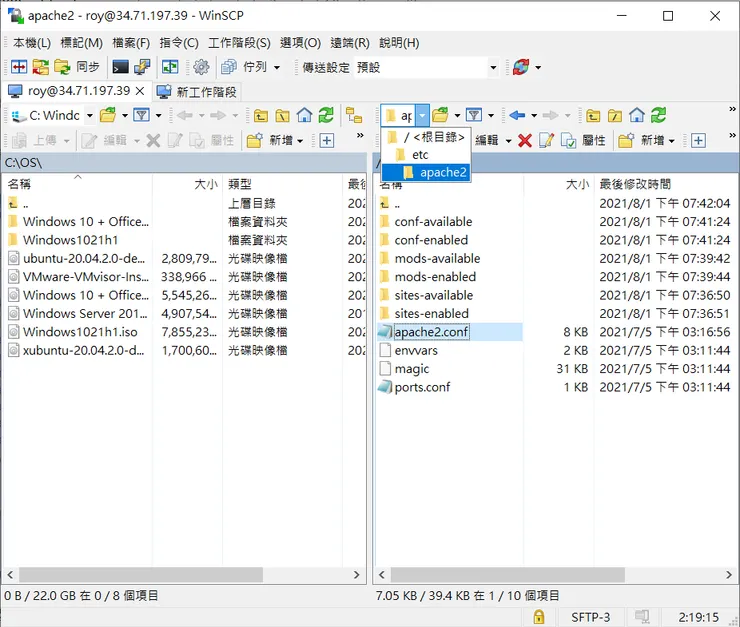The image size is (740, 627).
Task: Open the 選項(O) menu
Action: pos(300,43)
